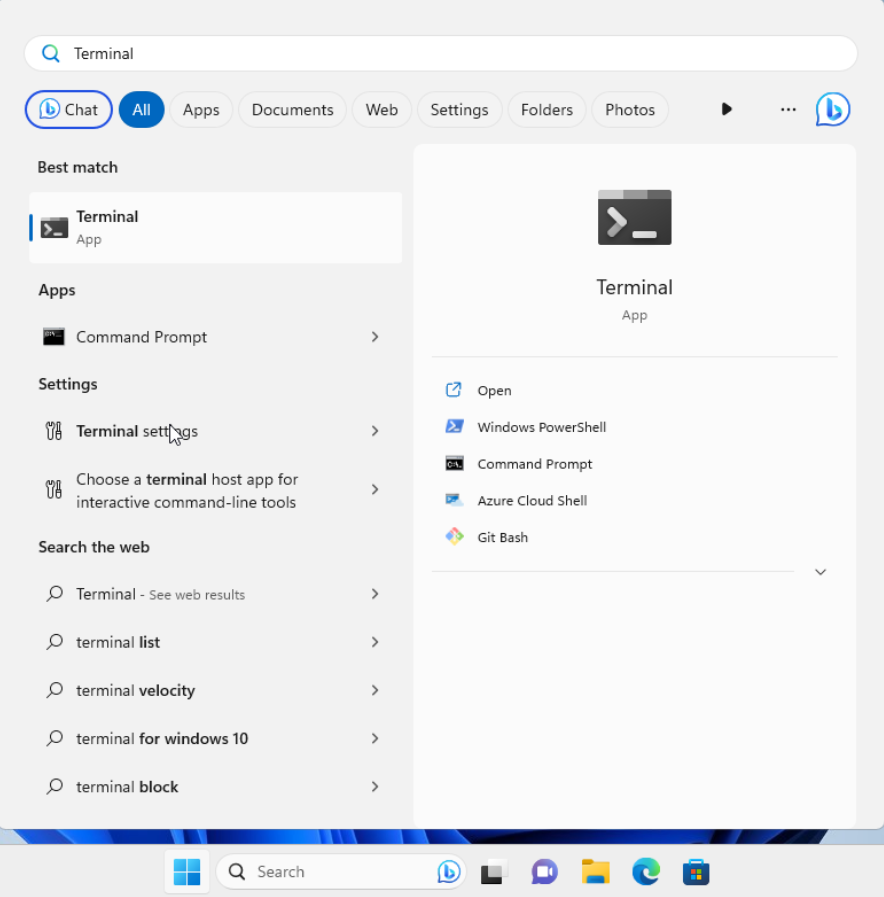Open Terminal settings wrench item
Viewport: 884px width, 897px height.
[x=137, y=431]
